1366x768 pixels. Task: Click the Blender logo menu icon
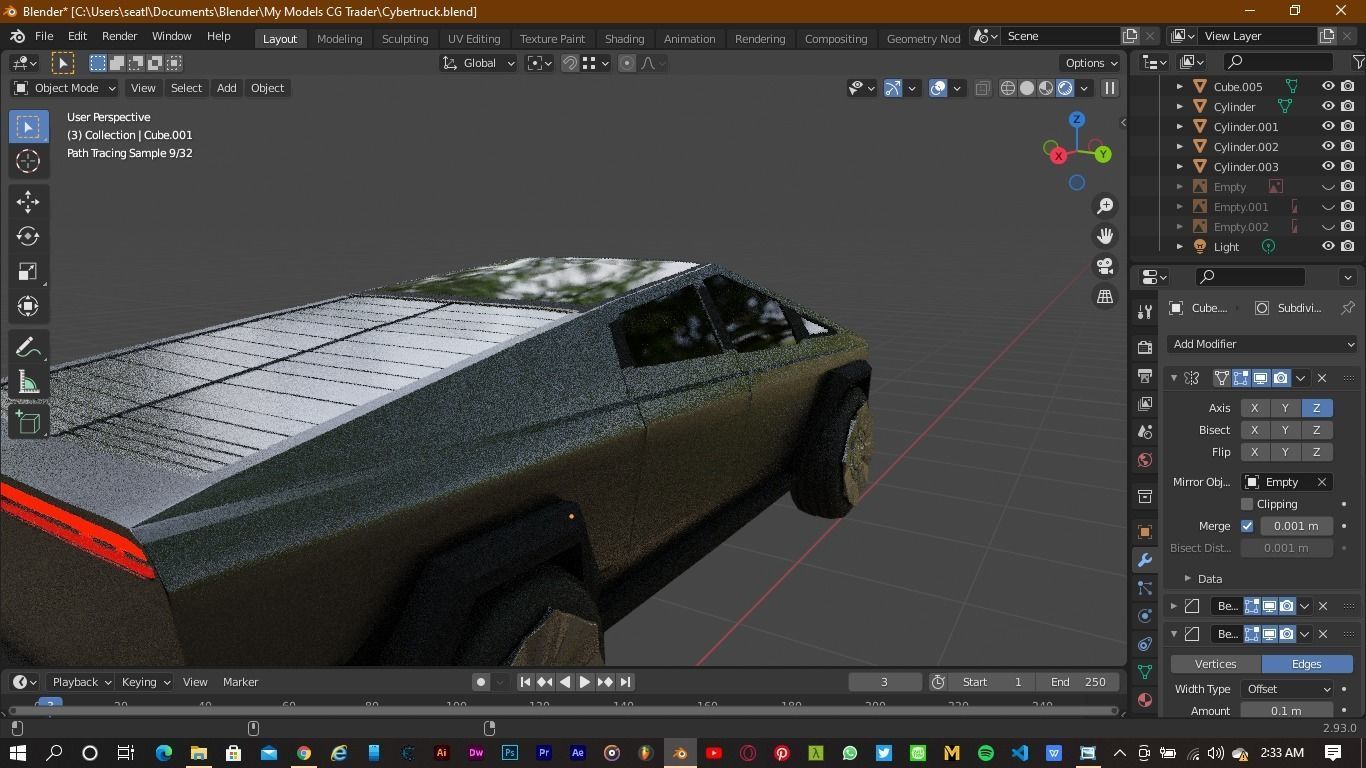pos(17,36)
